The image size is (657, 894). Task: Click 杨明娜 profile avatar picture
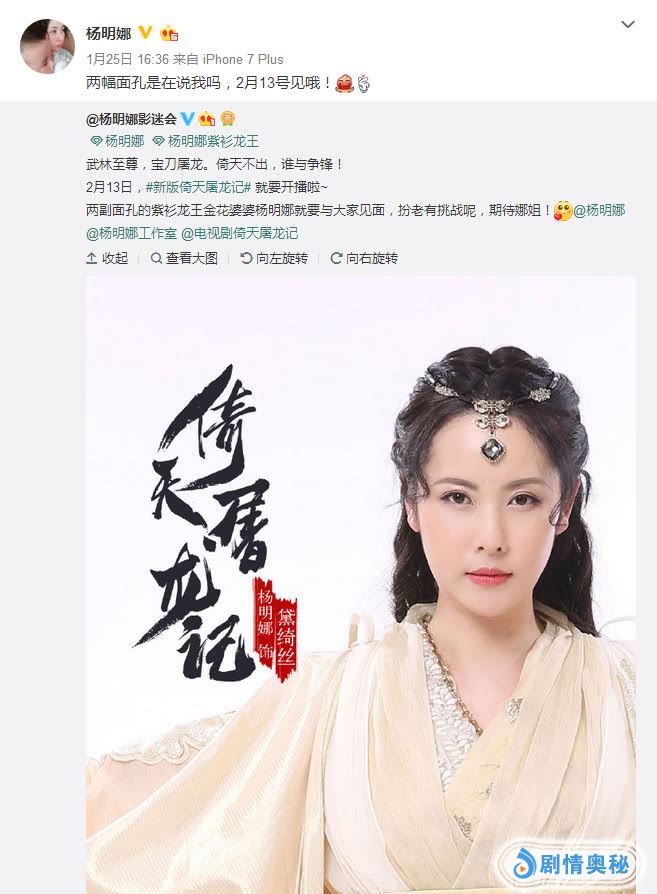tap(47, 46)
